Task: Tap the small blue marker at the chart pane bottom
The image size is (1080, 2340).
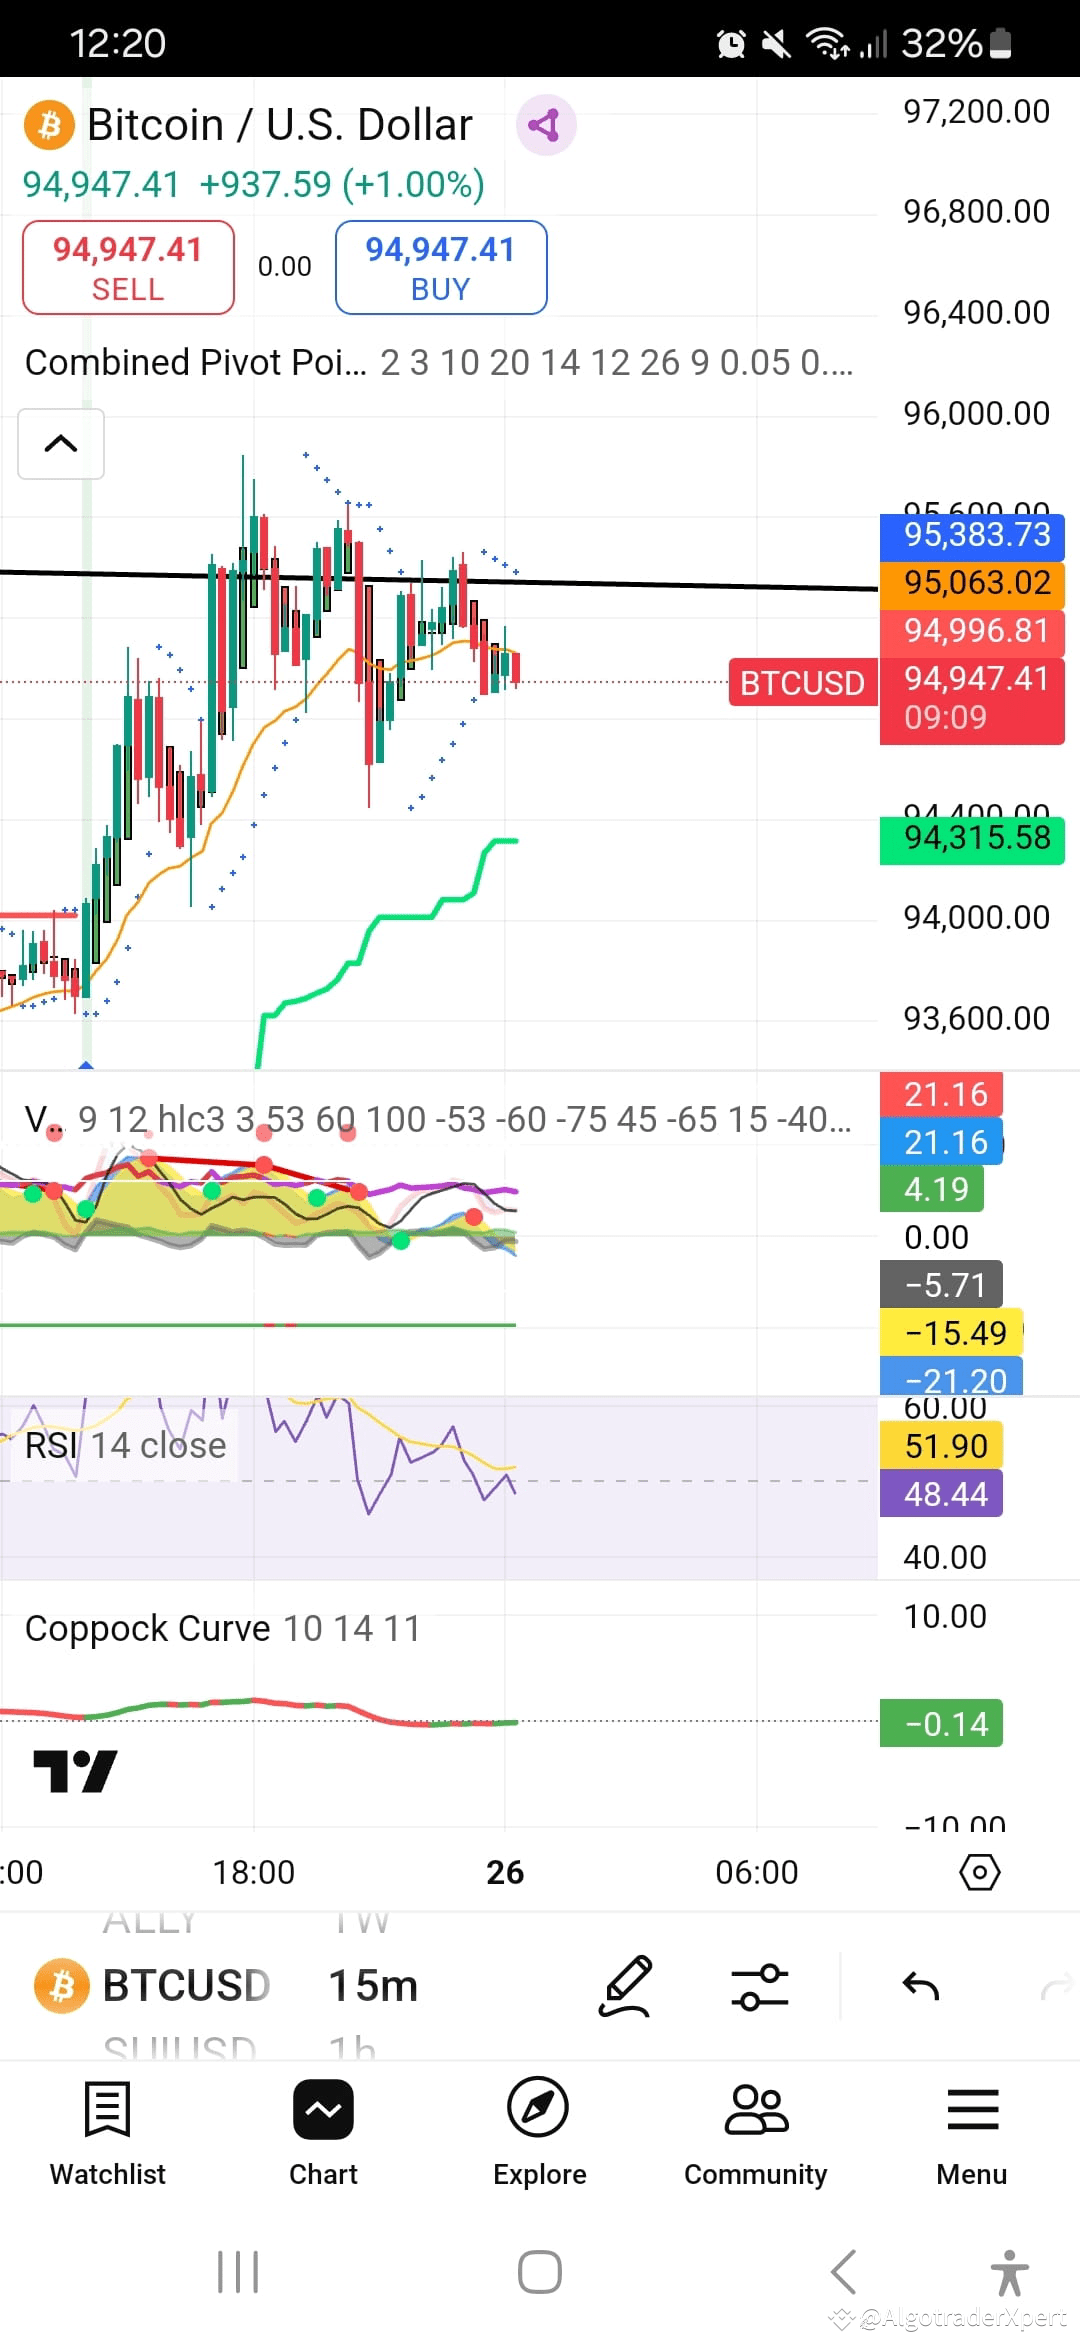Action: (x=86, y=1065)
